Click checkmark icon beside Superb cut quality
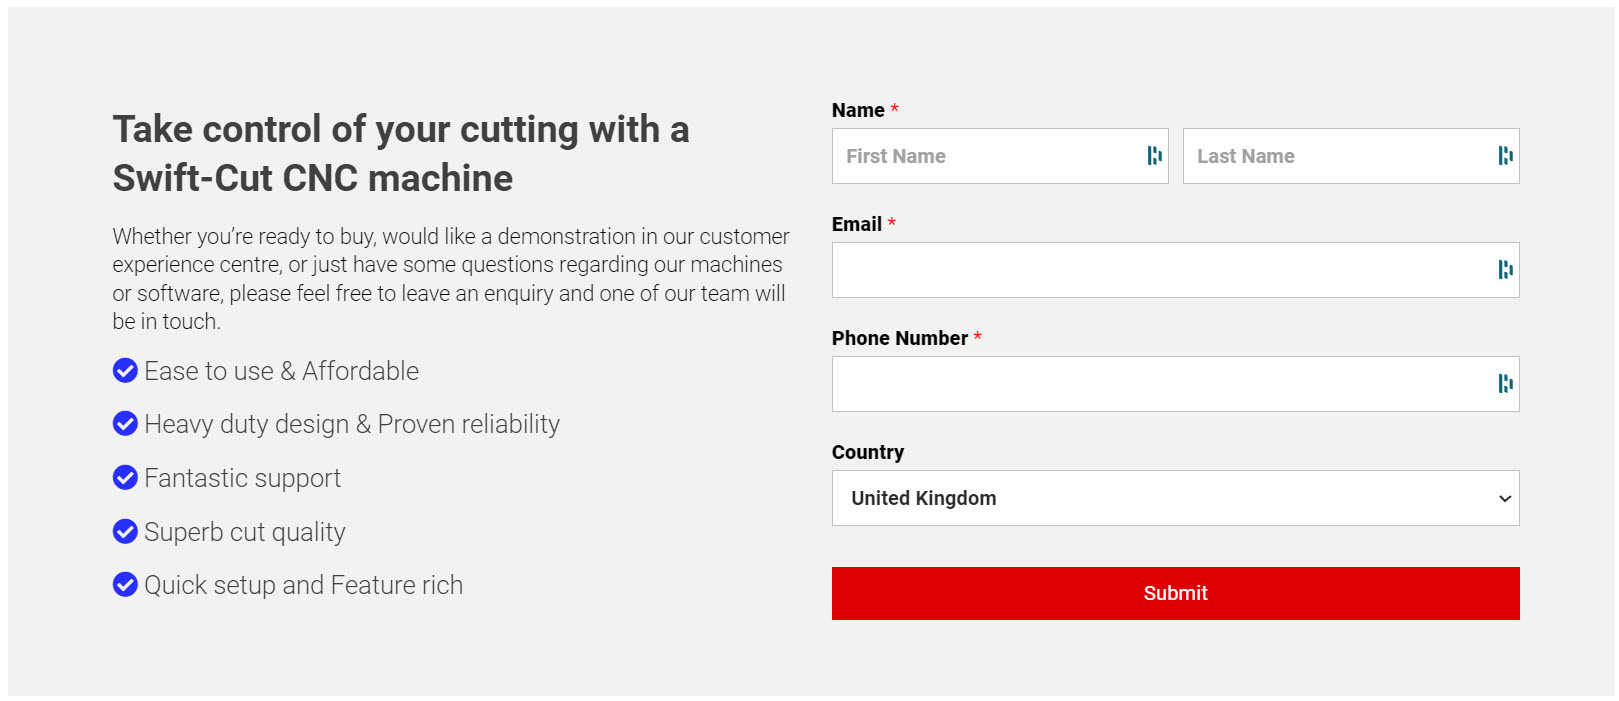This screenshot has height=701, width=1619. click(125, 531)
